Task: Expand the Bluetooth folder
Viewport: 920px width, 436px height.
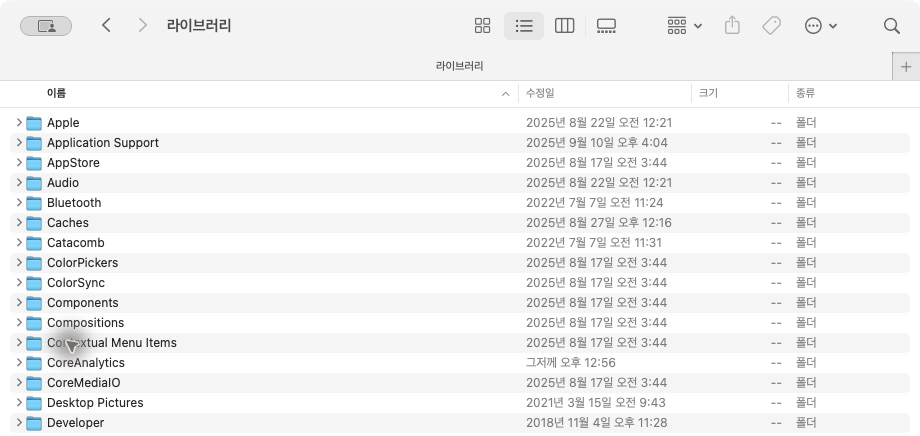Action: coord(19,202)
